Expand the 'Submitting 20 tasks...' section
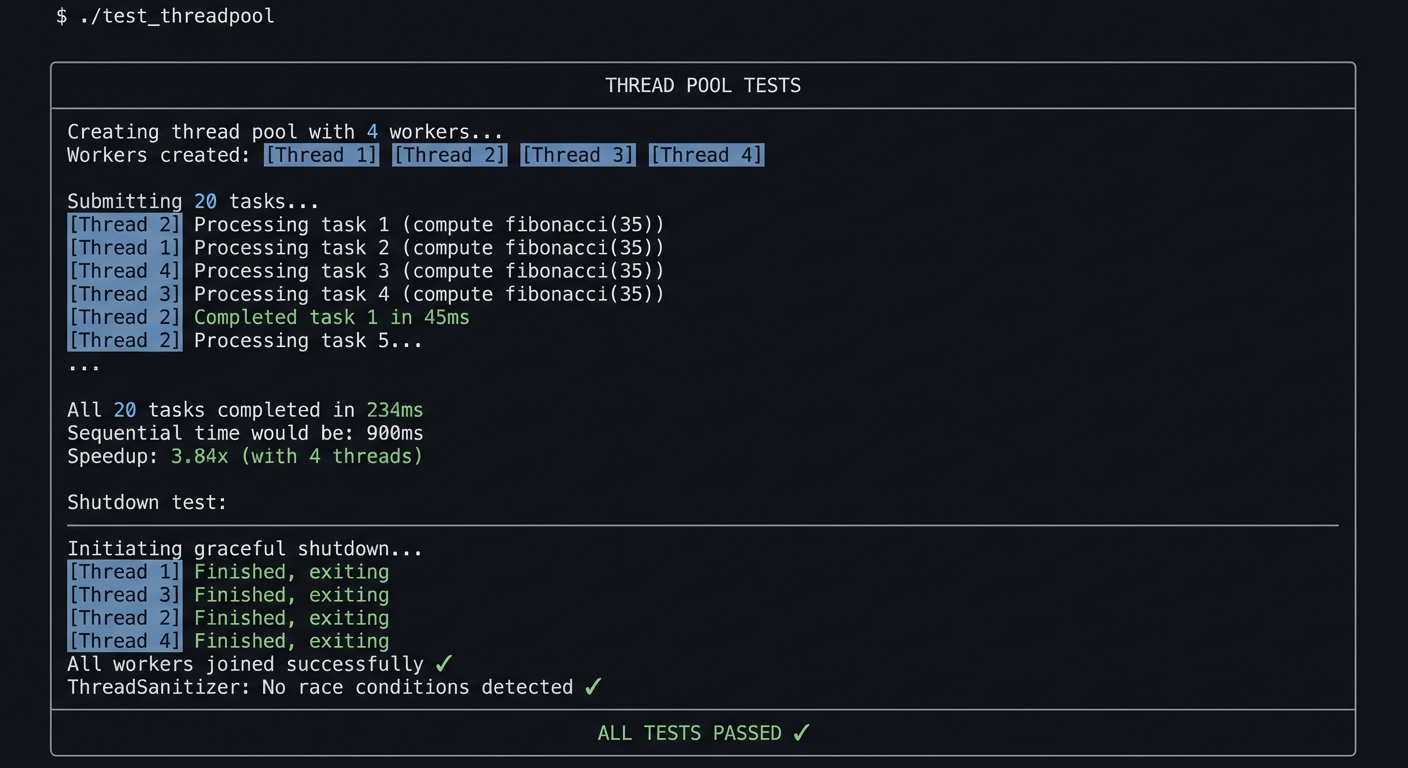This screenshot has width=1408, height=768. tap(192, 201)
